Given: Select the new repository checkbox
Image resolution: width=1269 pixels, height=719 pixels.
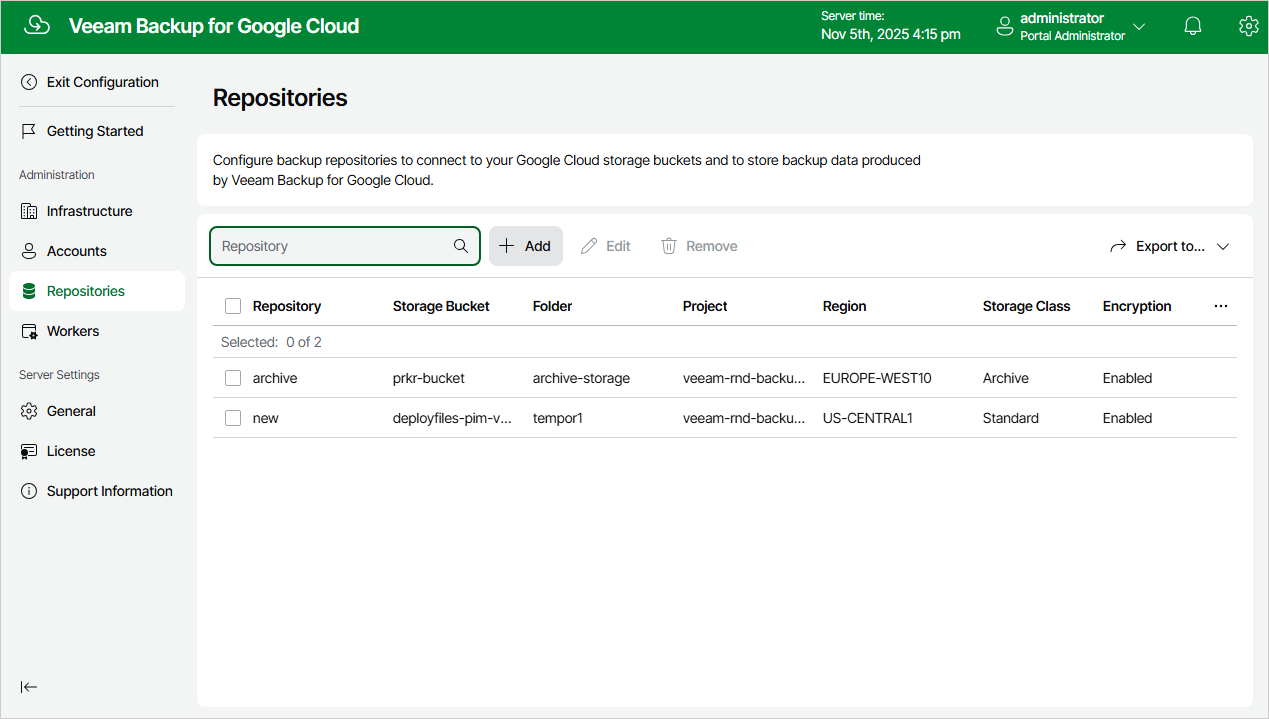Looking at the screenshot, I should pos(233,418).
